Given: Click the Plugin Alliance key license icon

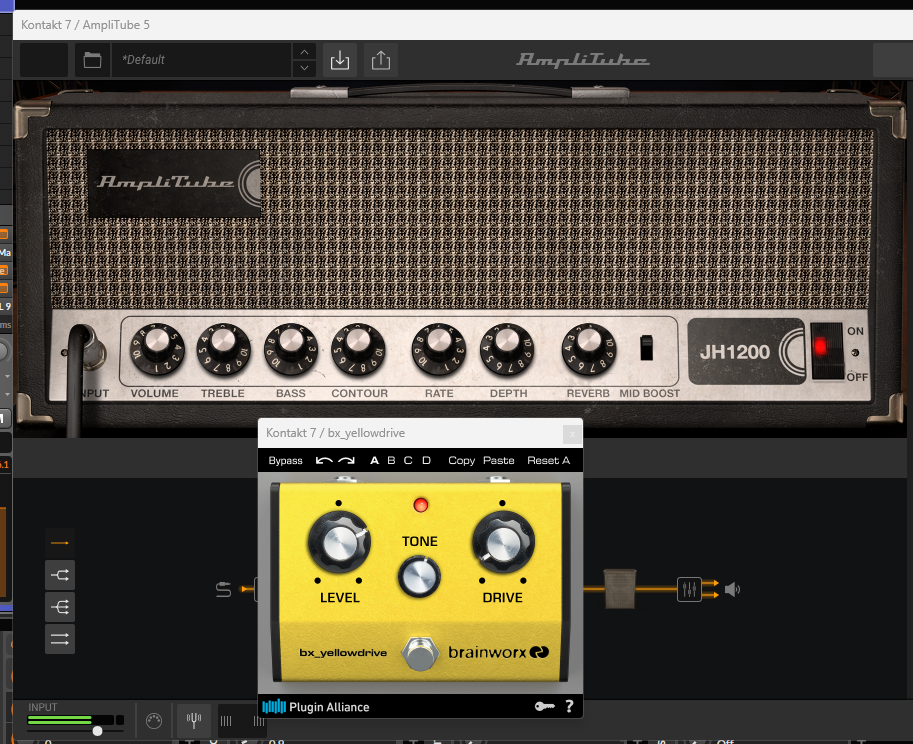Looking at the screenshot, I should [544, 706].
